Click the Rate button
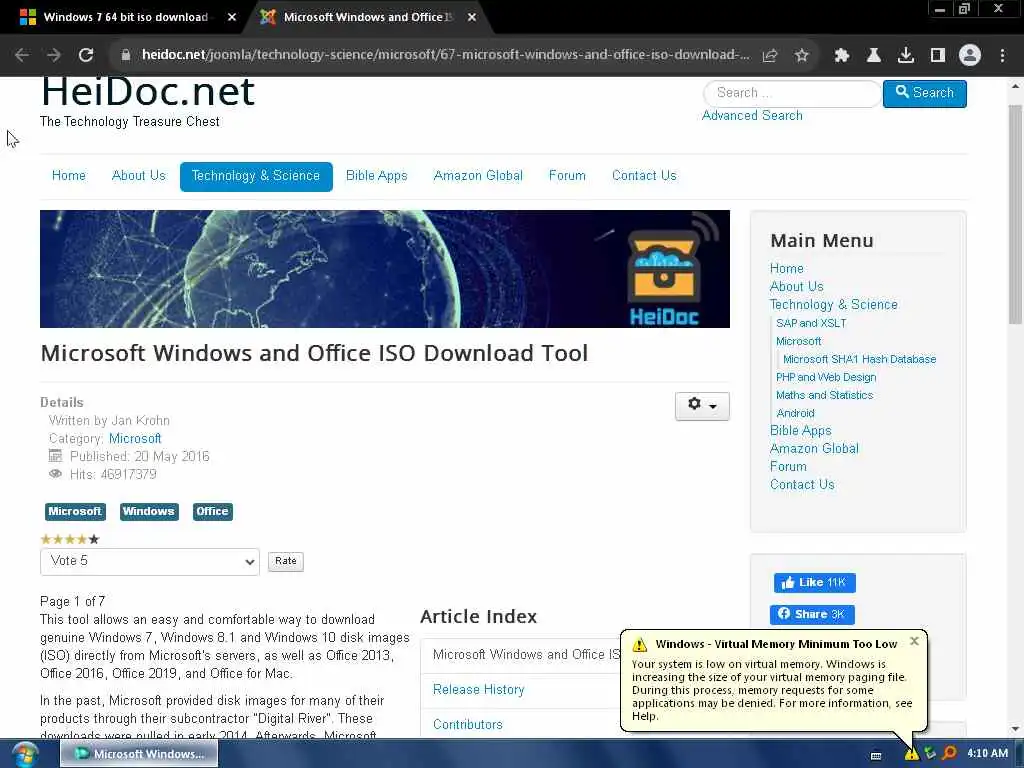Viewport: 1024px width, 768px height. click(285, 561)
